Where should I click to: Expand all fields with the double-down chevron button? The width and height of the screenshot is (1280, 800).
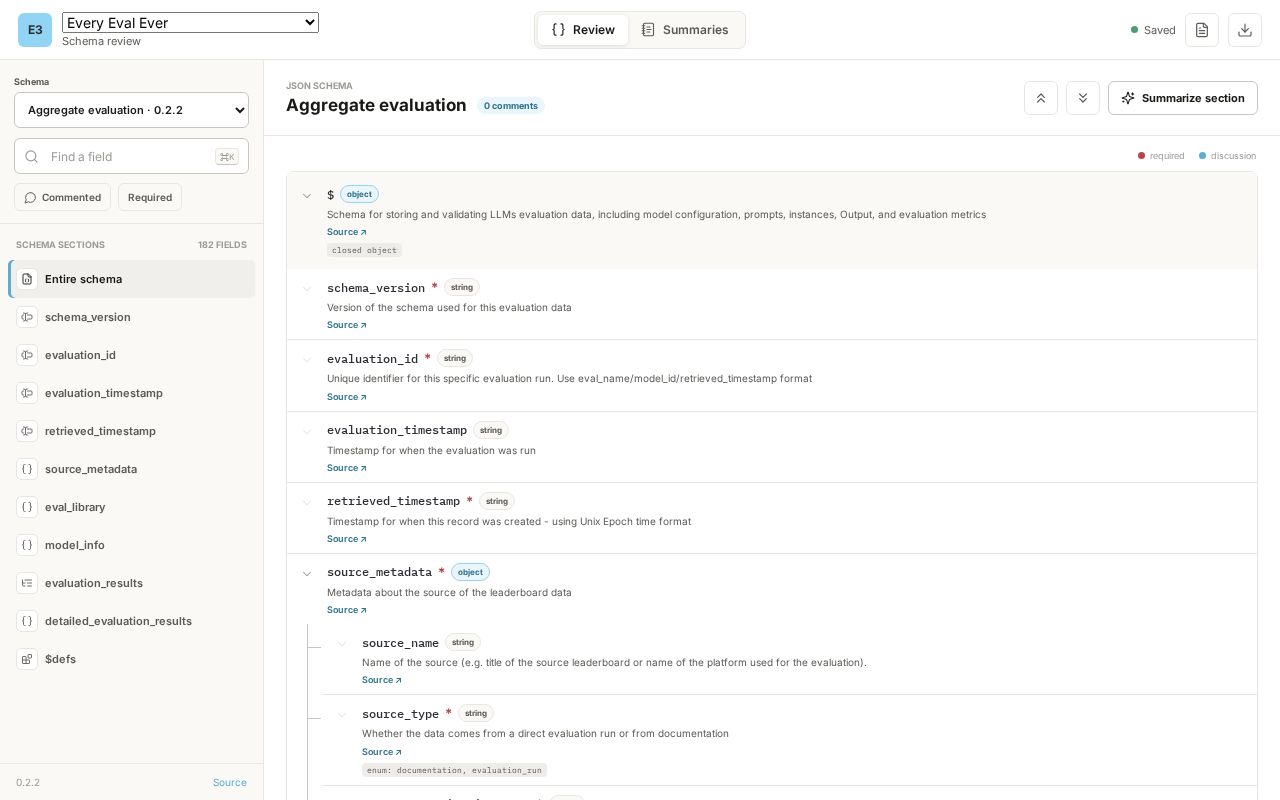click(x=1083, y=98)
